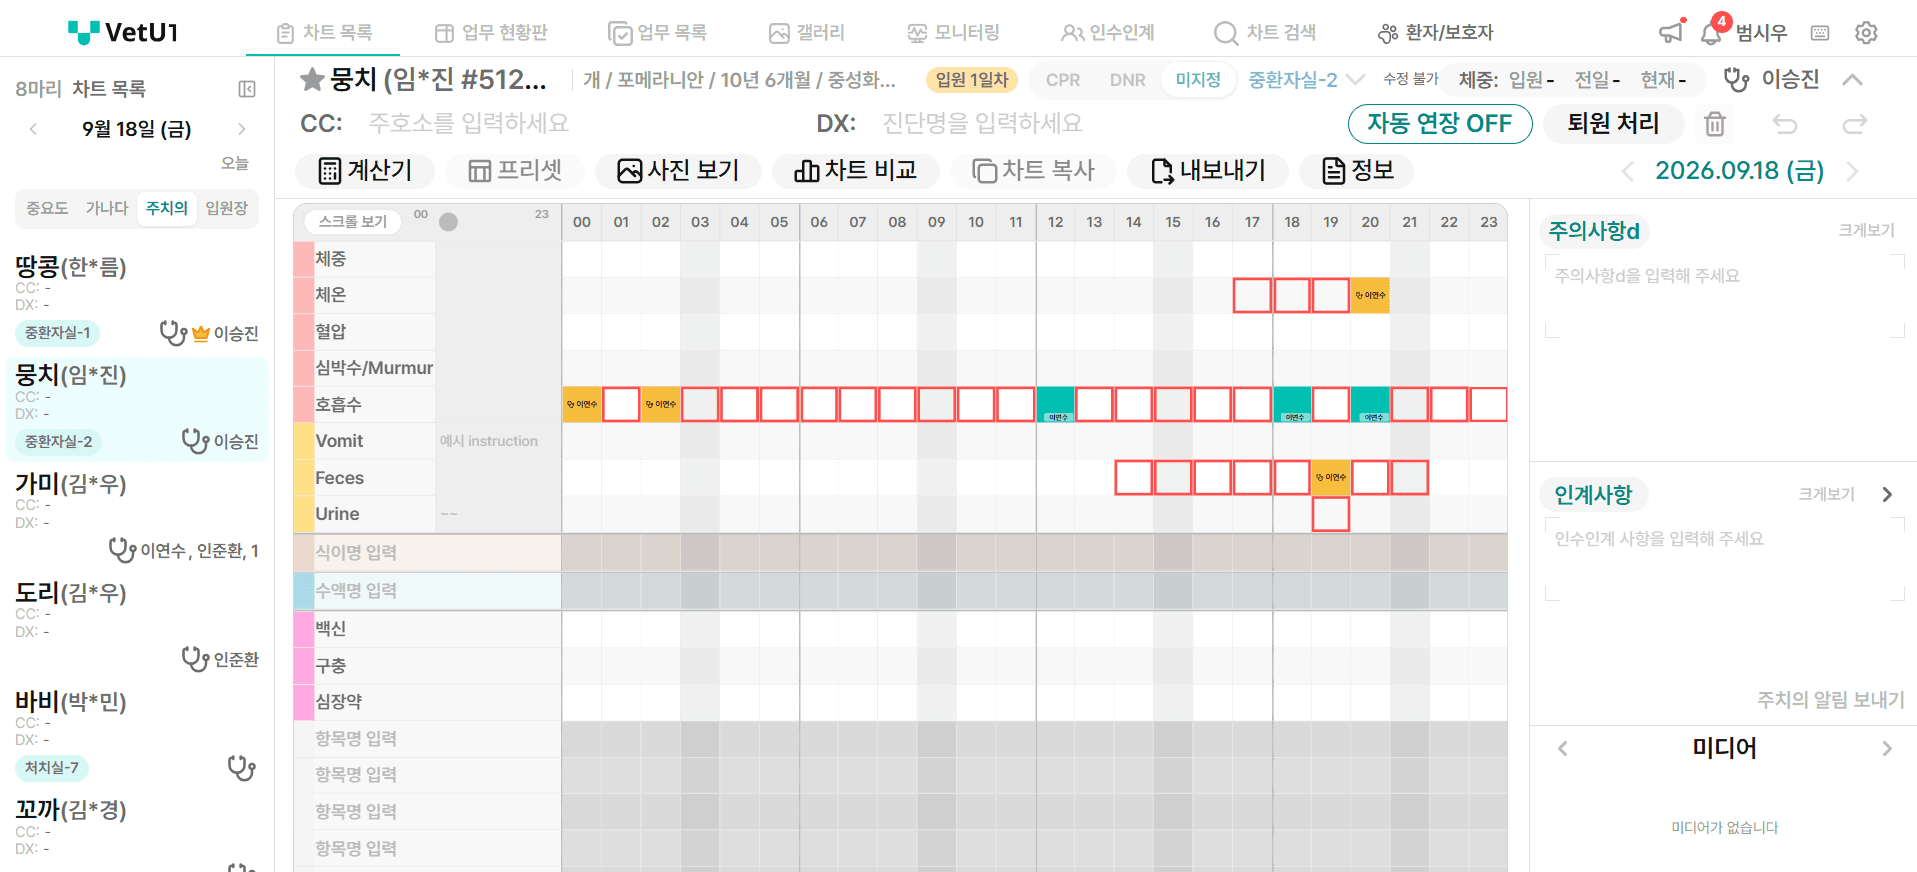This screenshot has height=872, width=1917.
Task: Collapse the chart list sidebar panel icon
Action: coord(247,89)
